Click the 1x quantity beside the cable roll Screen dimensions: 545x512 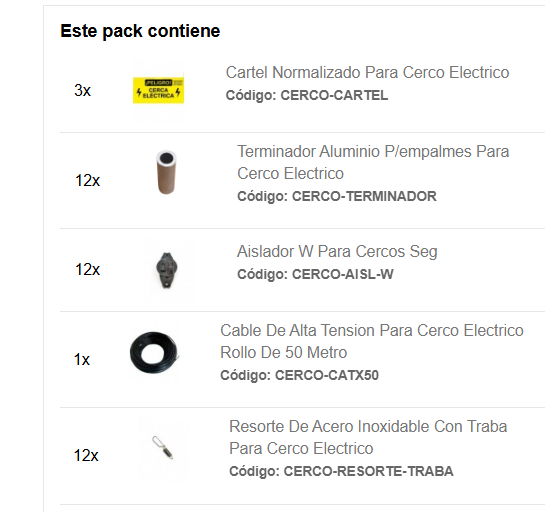coord(82,359)
